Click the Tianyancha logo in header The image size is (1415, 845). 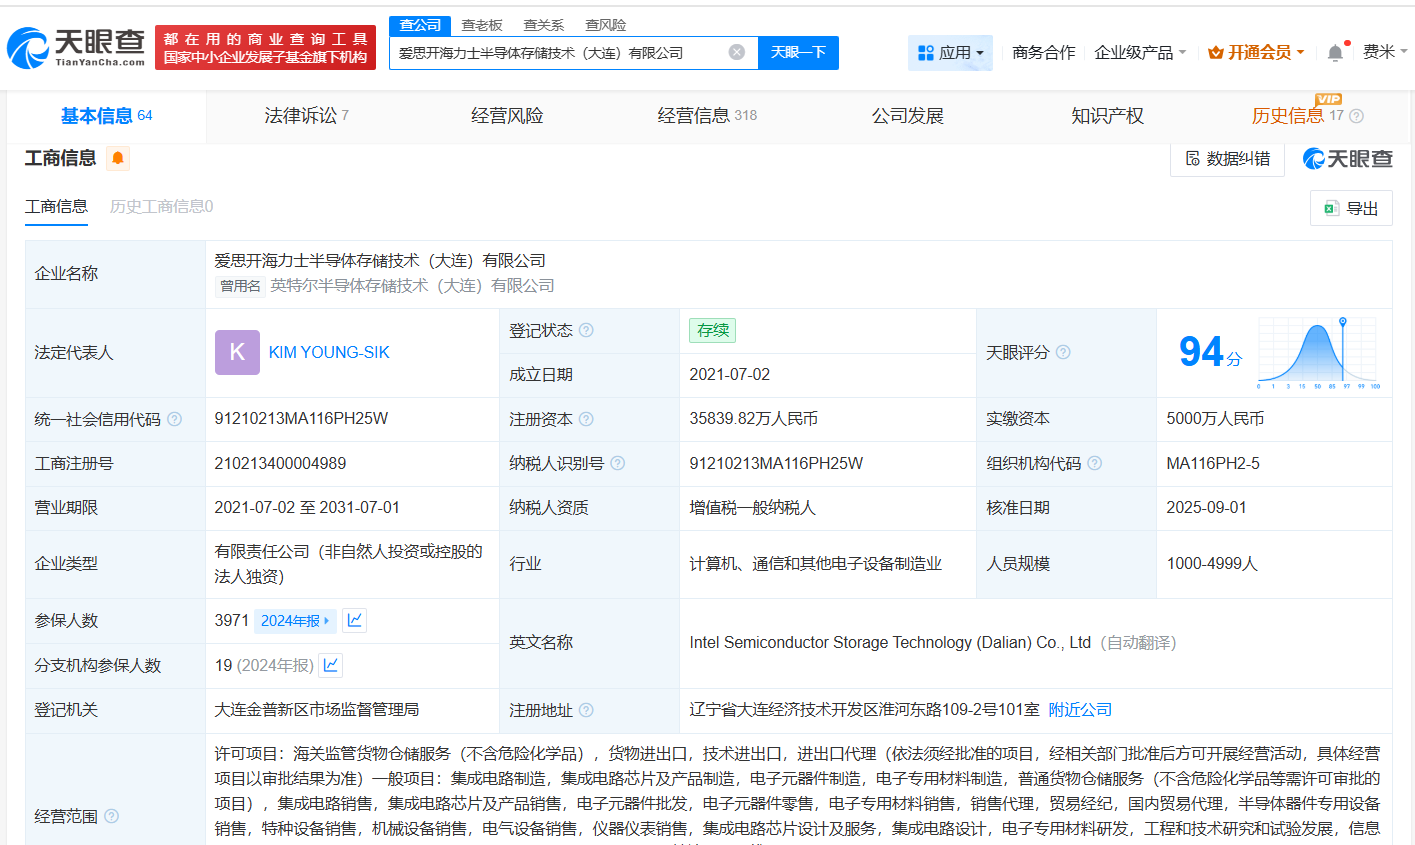76,47
